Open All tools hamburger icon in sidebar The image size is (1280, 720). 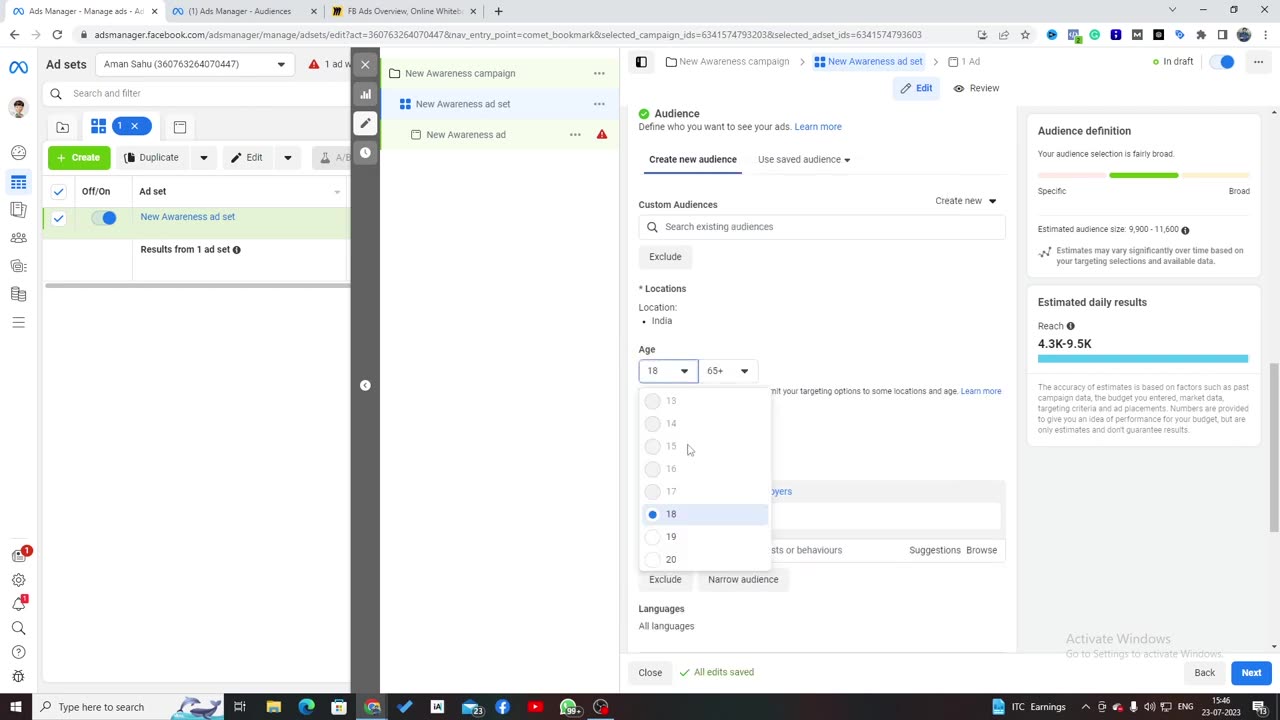18,322
